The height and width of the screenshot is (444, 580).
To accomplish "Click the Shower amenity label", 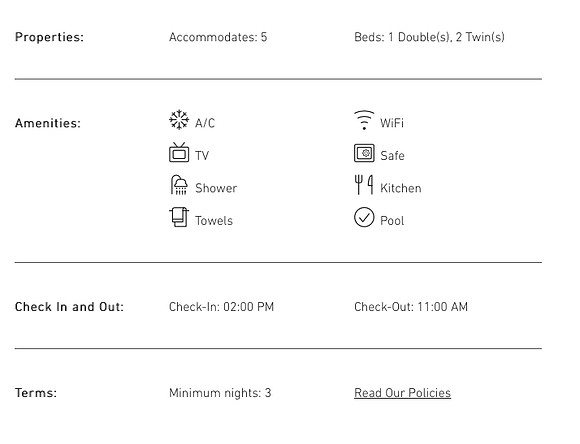I will (x=216, y=188).
